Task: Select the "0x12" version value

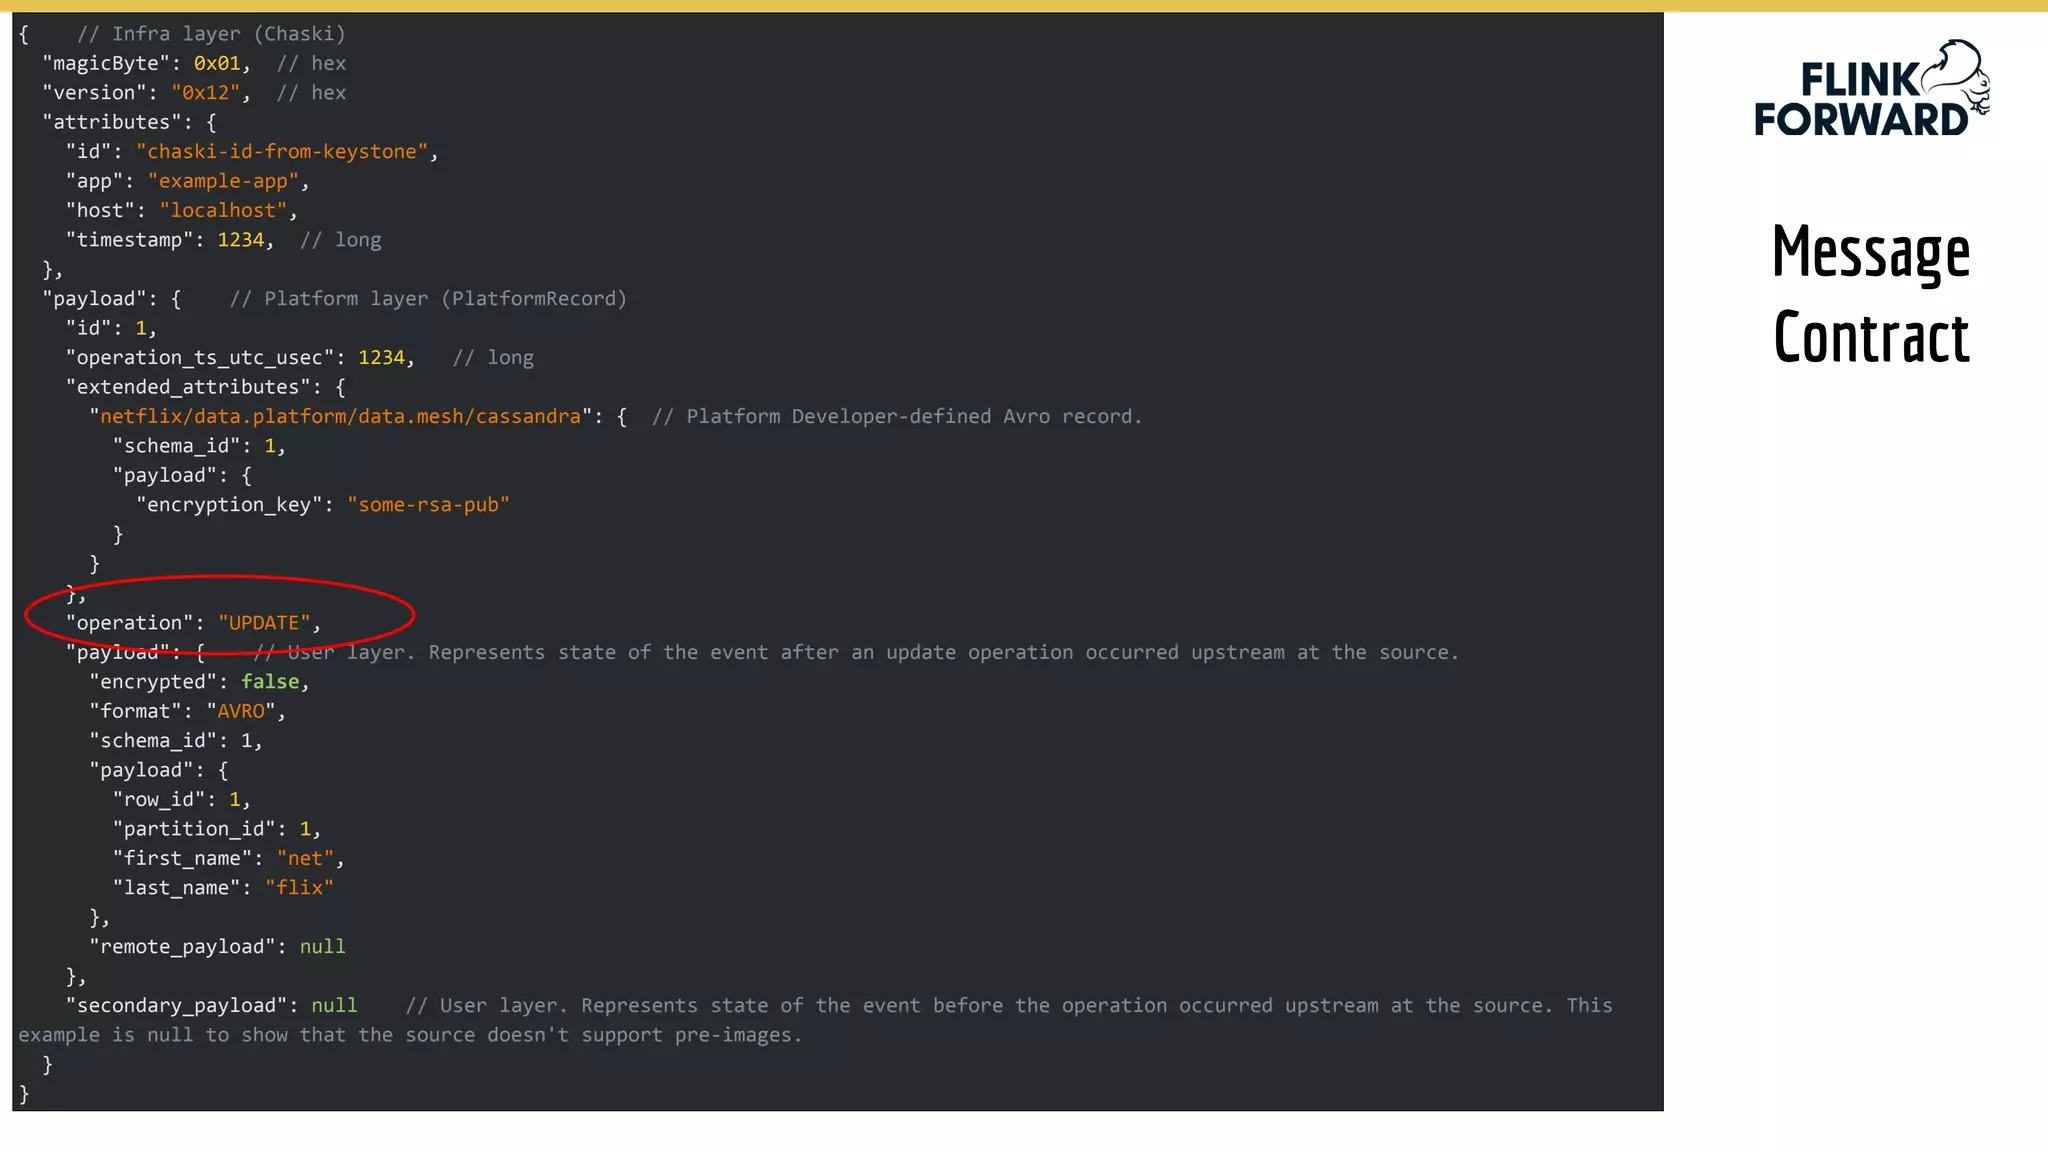Action: (206, 92)
